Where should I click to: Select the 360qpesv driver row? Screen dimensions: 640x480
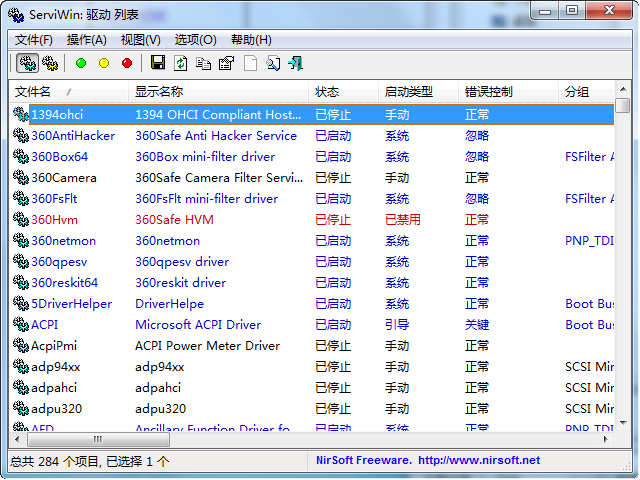pos(312,262)
